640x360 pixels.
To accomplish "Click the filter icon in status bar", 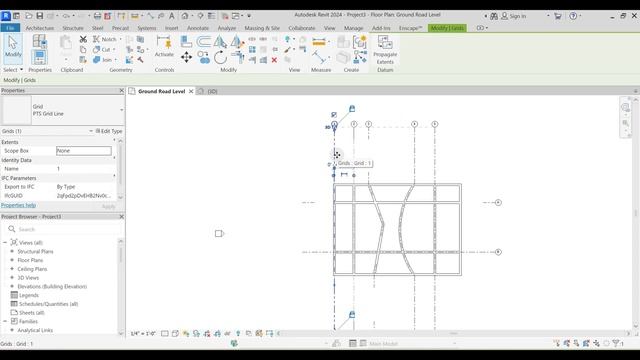I will tap(617, 344).
